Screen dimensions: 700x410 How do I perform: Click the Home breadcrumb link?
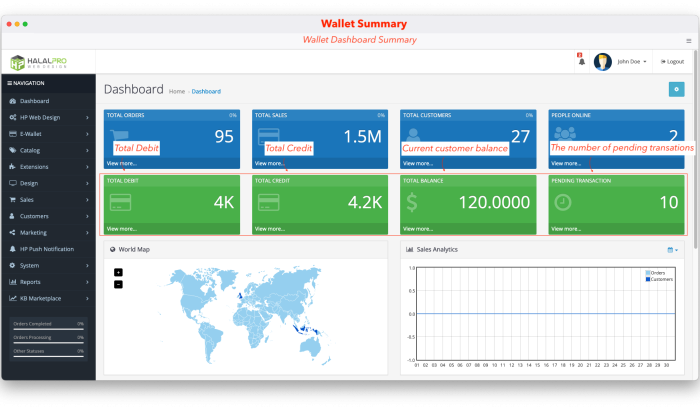(x=177, y=91)
